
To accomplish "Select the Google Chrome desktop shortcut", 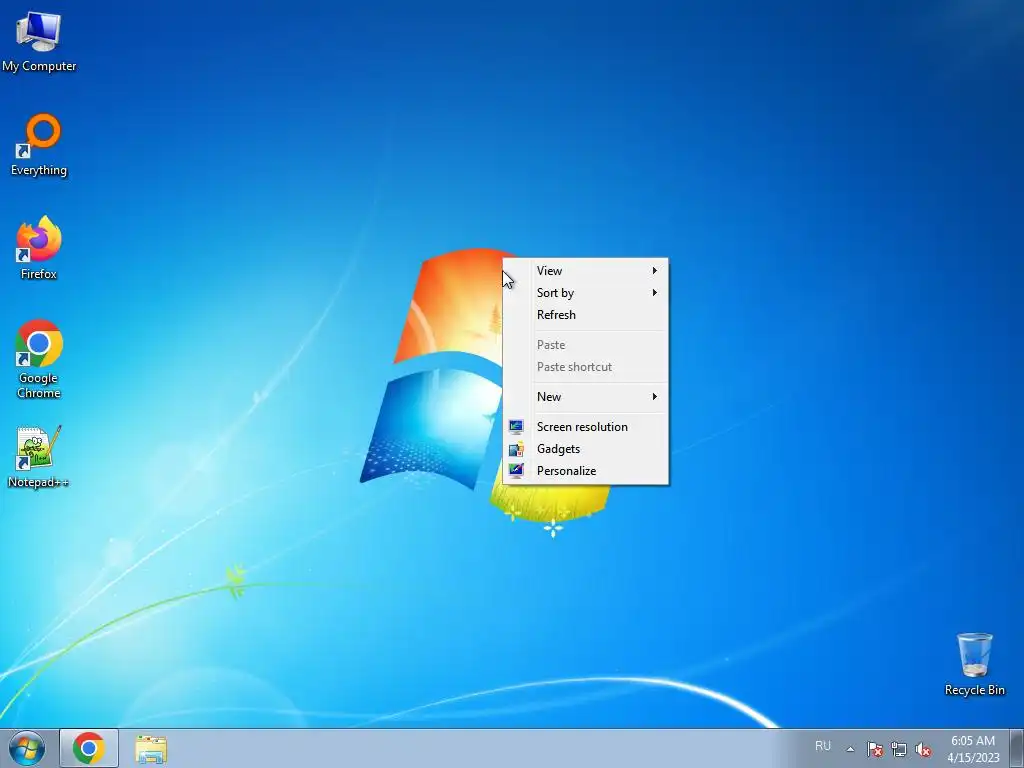I will point(39,359).
